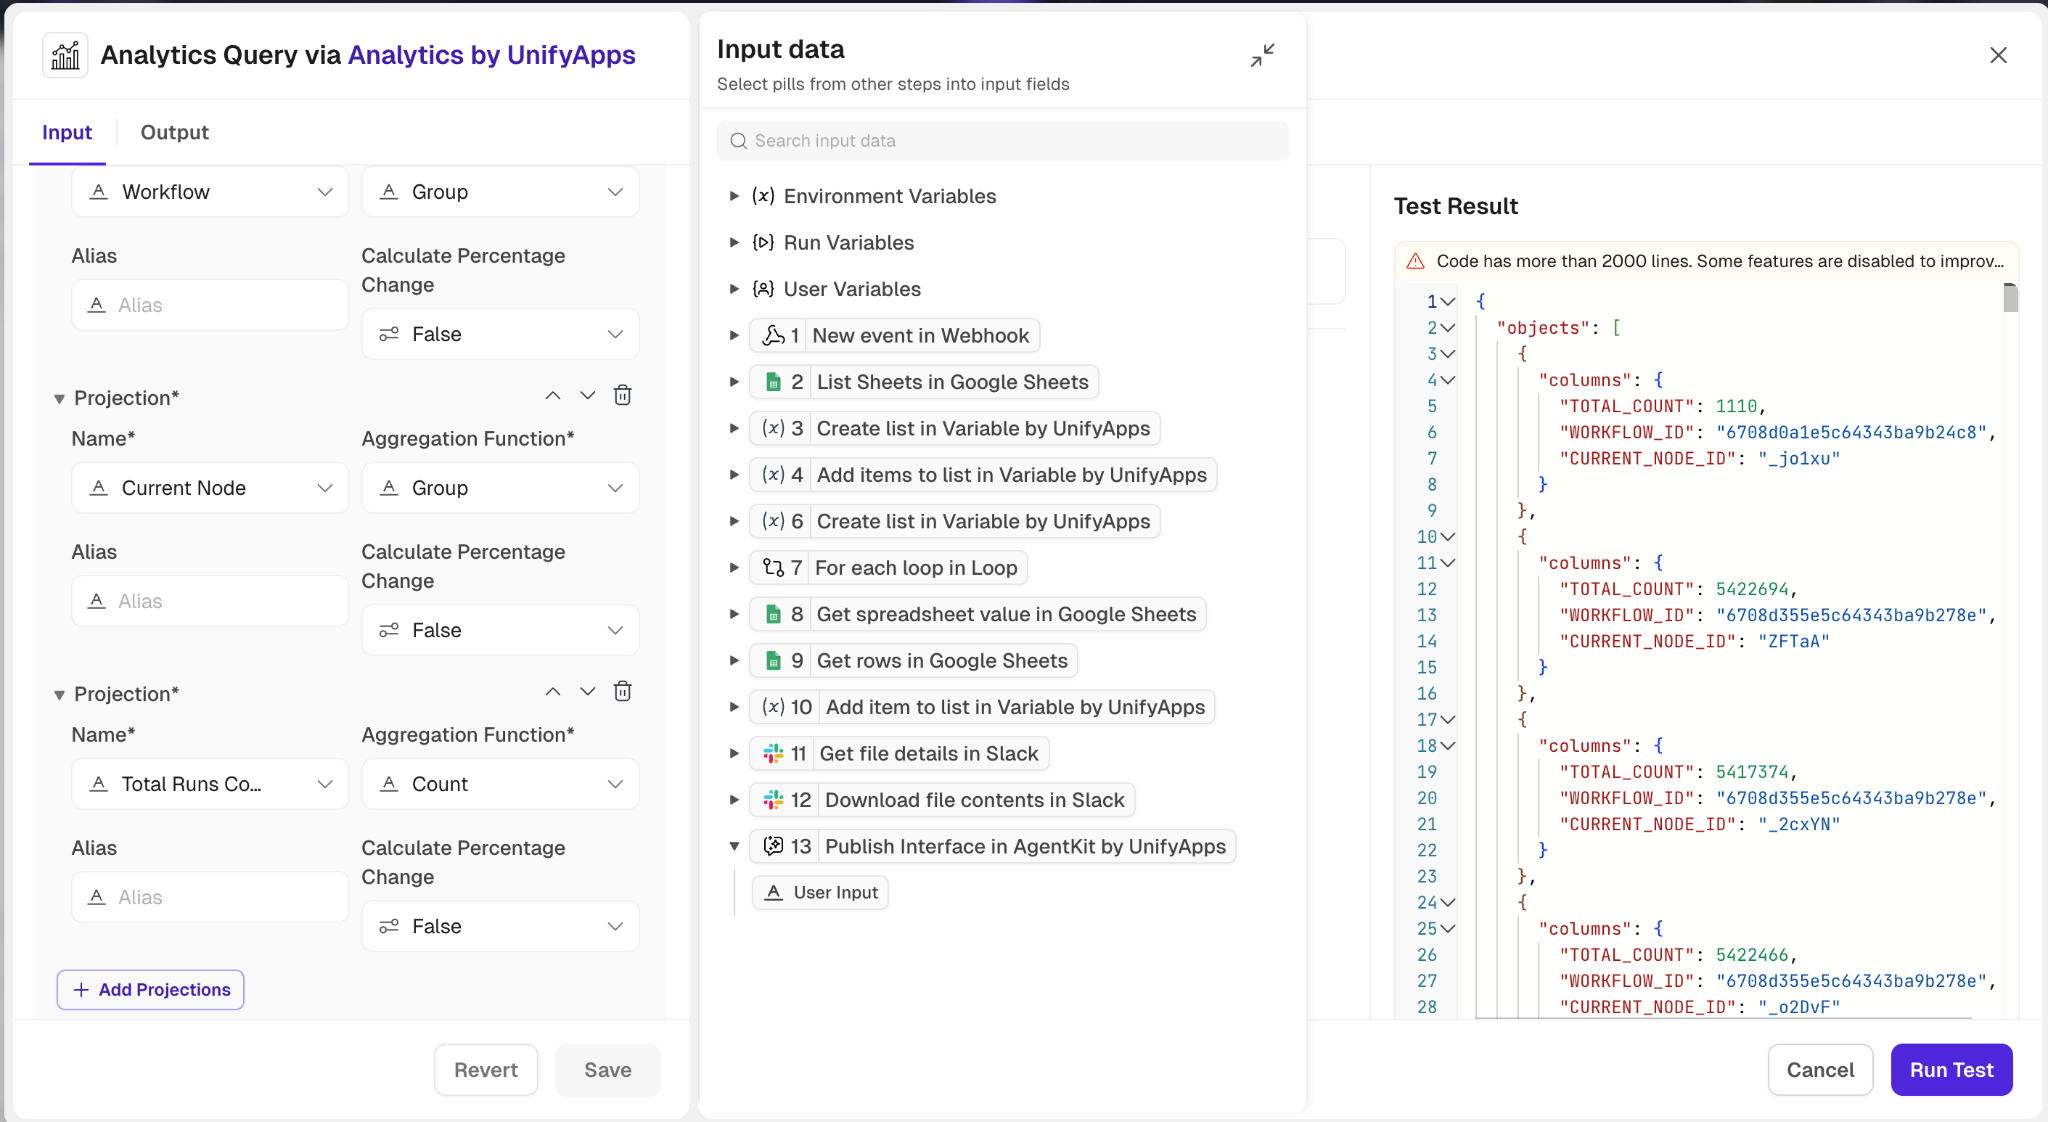
Task: Click Add Projections button
Action: coord(151,990)
